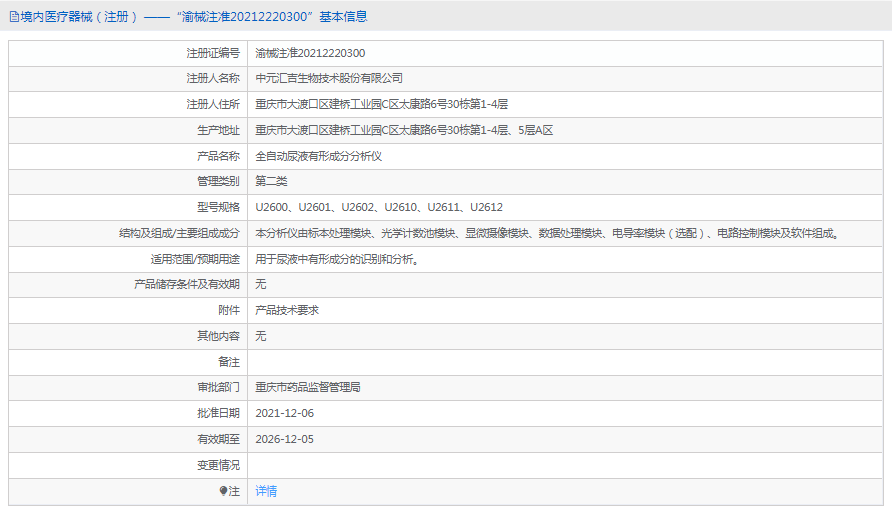Click the product name 全自动尿液有形成分分析仪
This screenshot has width=892, height=510.
(x=319, y=156)
